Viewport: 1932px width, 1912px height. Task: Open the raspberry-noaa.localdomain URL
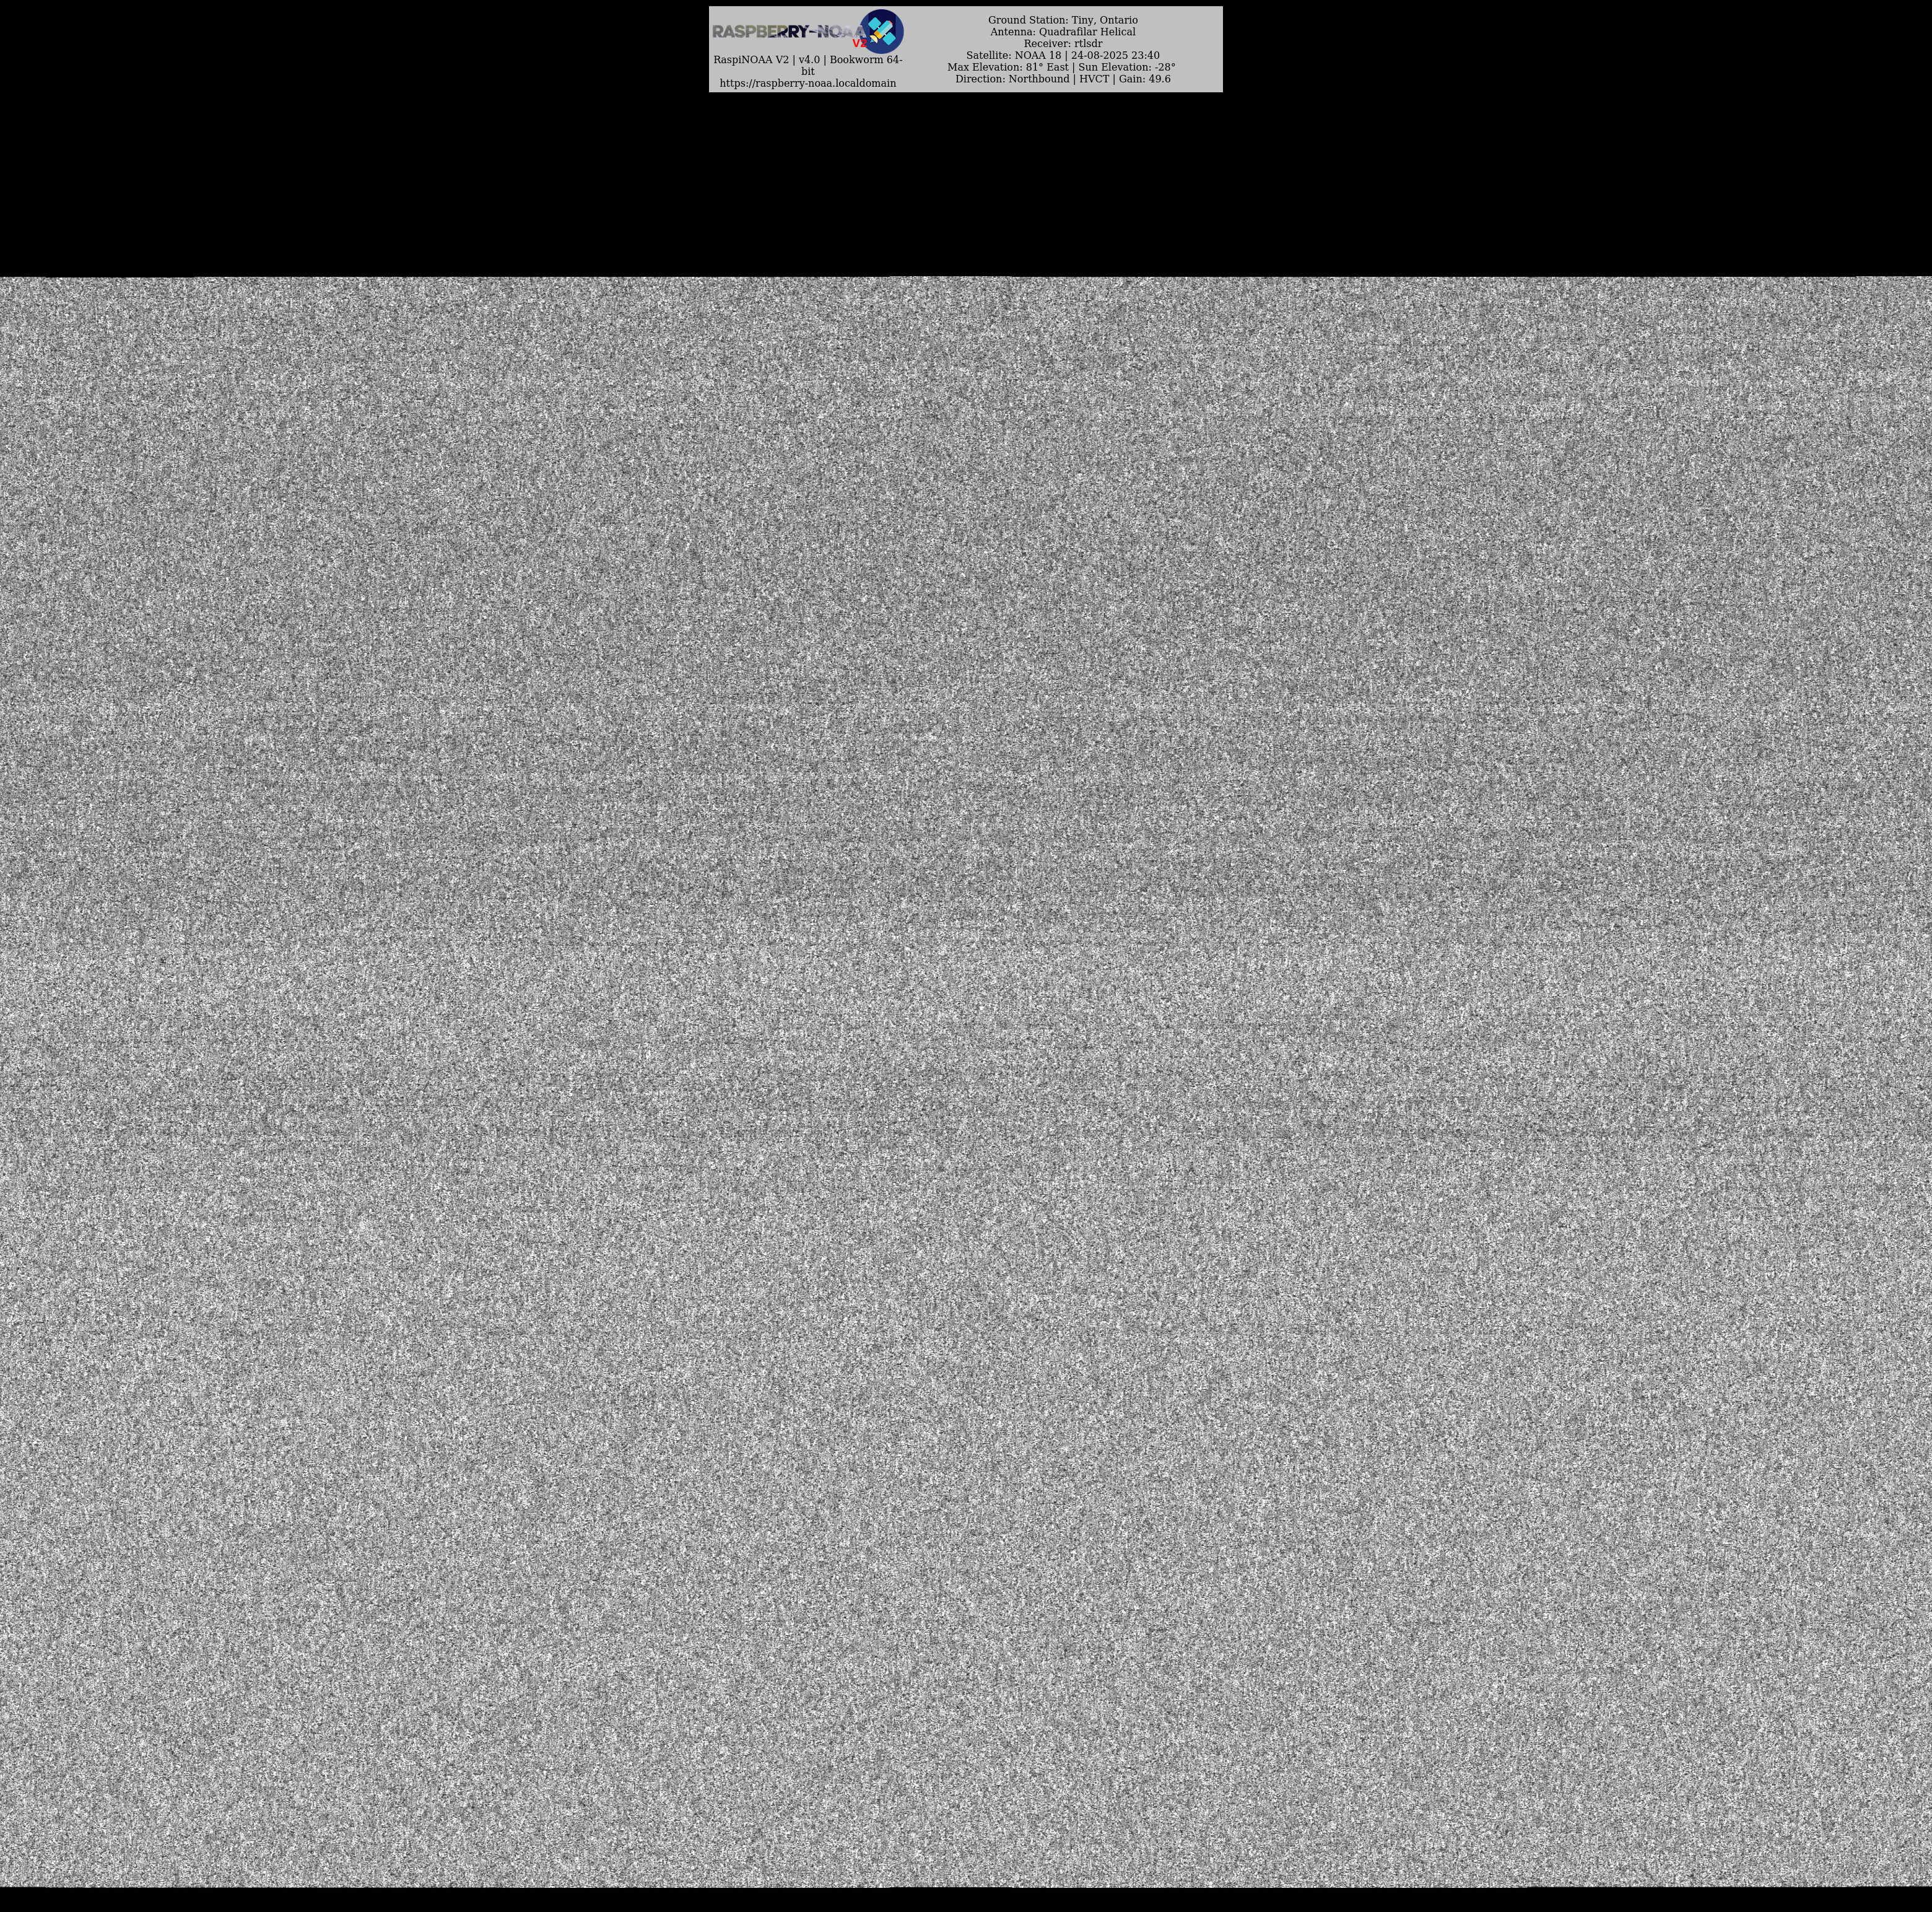tap(807, 83)
